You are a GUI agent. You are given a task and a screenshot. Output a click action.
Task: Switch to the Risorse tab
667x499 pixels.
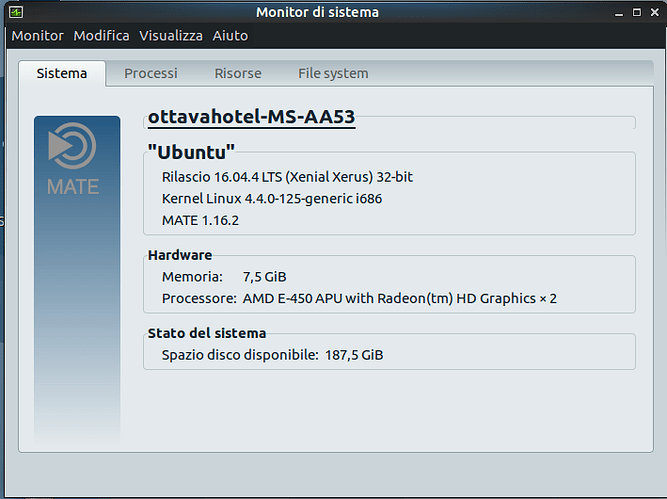point(238,74)
